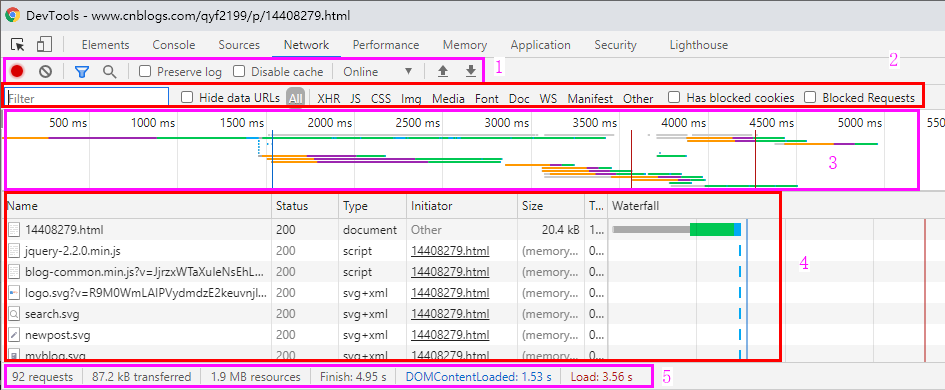945x390 pixels.
Task: Click the file icon beside jquery-2.2.0.min.js
Action: click(x=14, y=251)
